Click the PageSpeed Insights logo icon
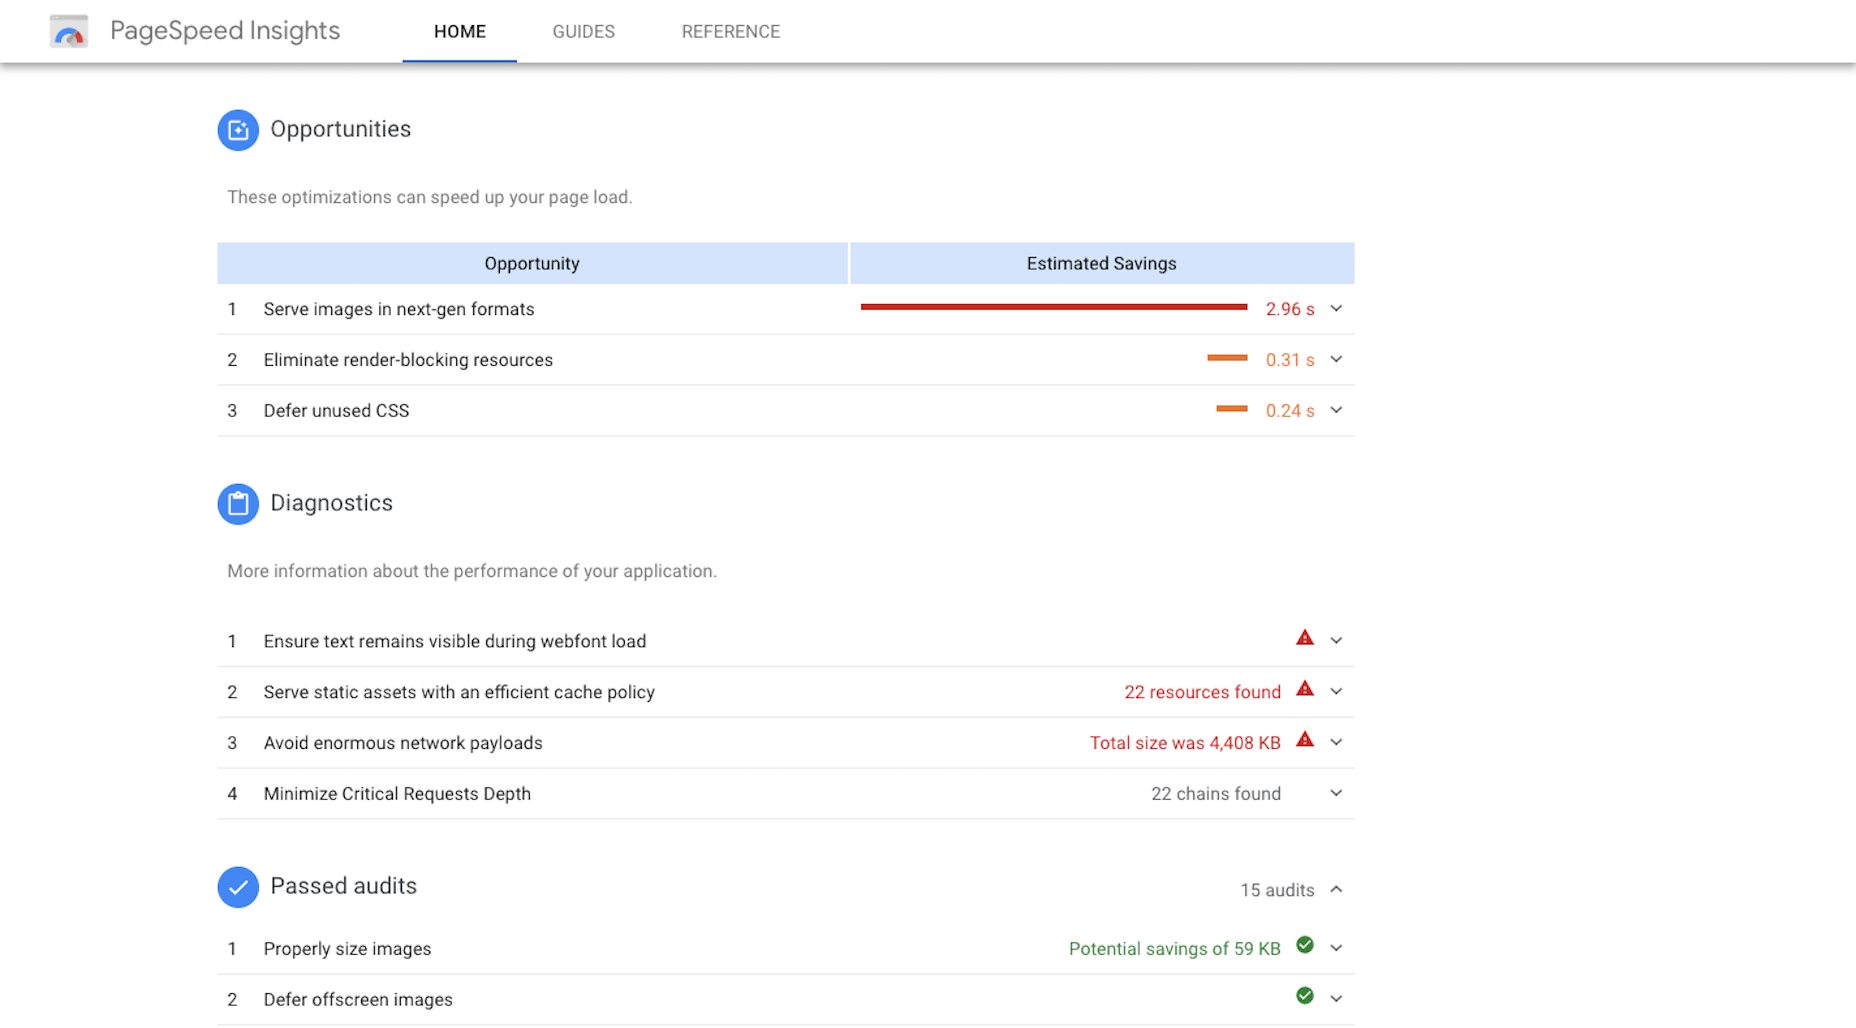The height and width of the screenshot is (1028, 1856). coord(69,31)
